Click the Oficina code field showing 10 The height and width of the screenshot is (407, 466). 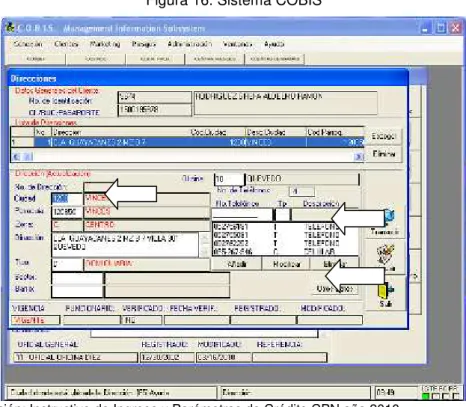[x=229, y=179]
